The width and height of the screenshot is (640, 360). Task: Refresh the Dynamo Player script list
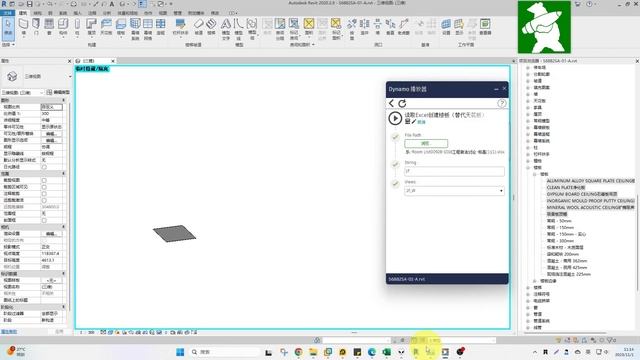tap(402, 103)
